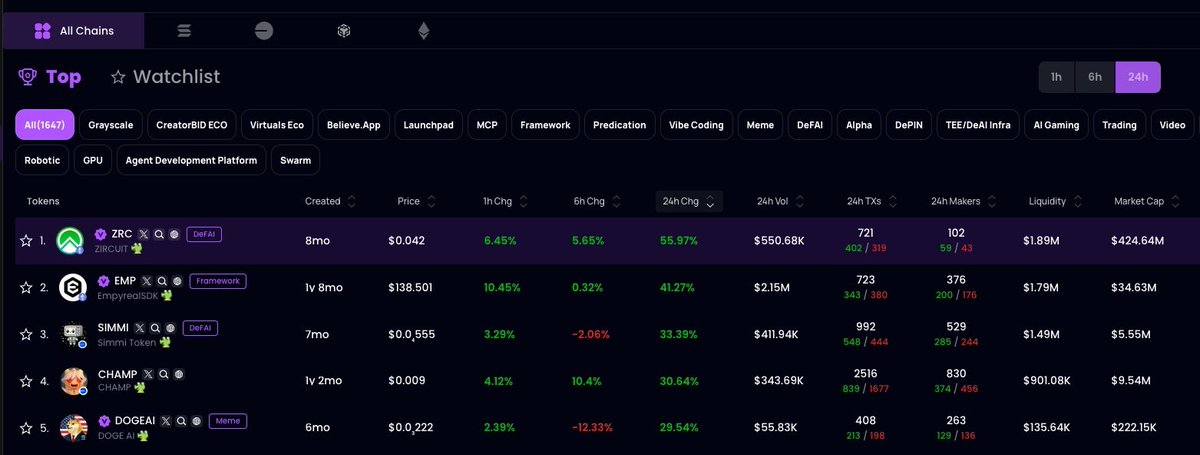Click the ZRC green logo thumbnail
Viewport: 1200px width, 455px height.
[x=70, y=241]
